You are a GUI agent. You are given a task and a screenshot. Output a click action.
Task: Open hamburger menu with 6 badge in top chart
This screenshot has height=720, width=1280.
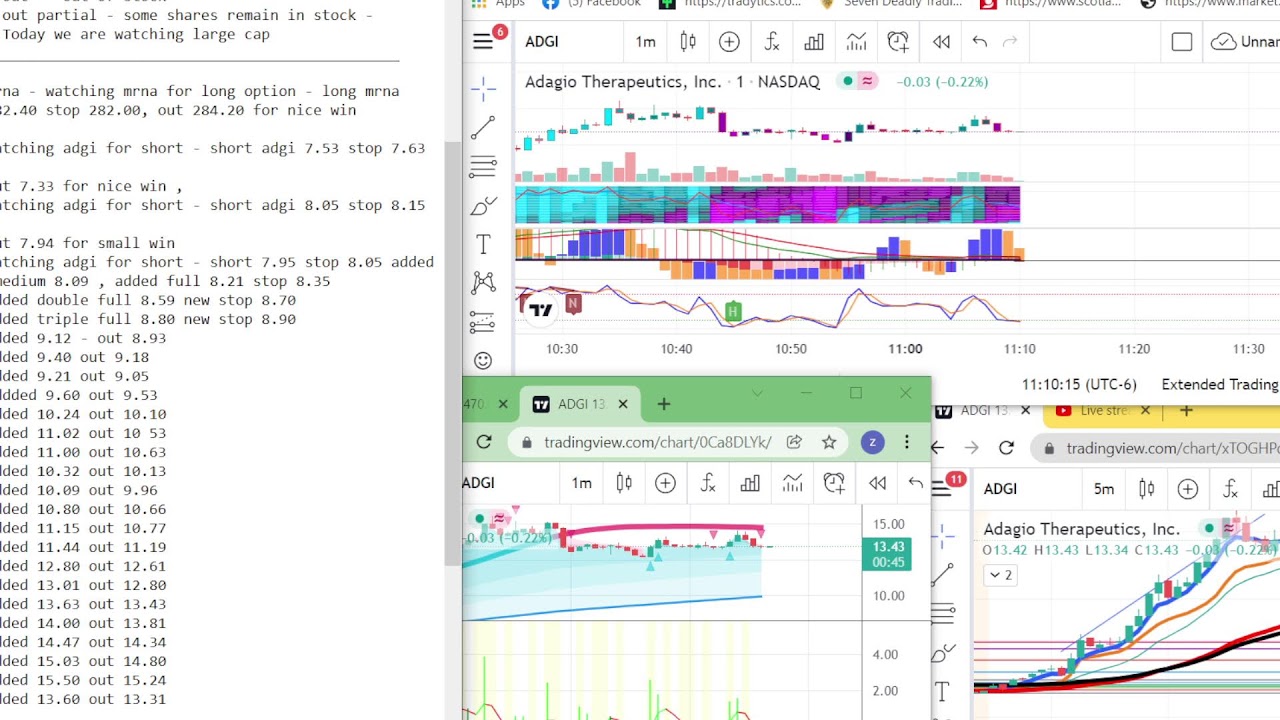[483, 41]
